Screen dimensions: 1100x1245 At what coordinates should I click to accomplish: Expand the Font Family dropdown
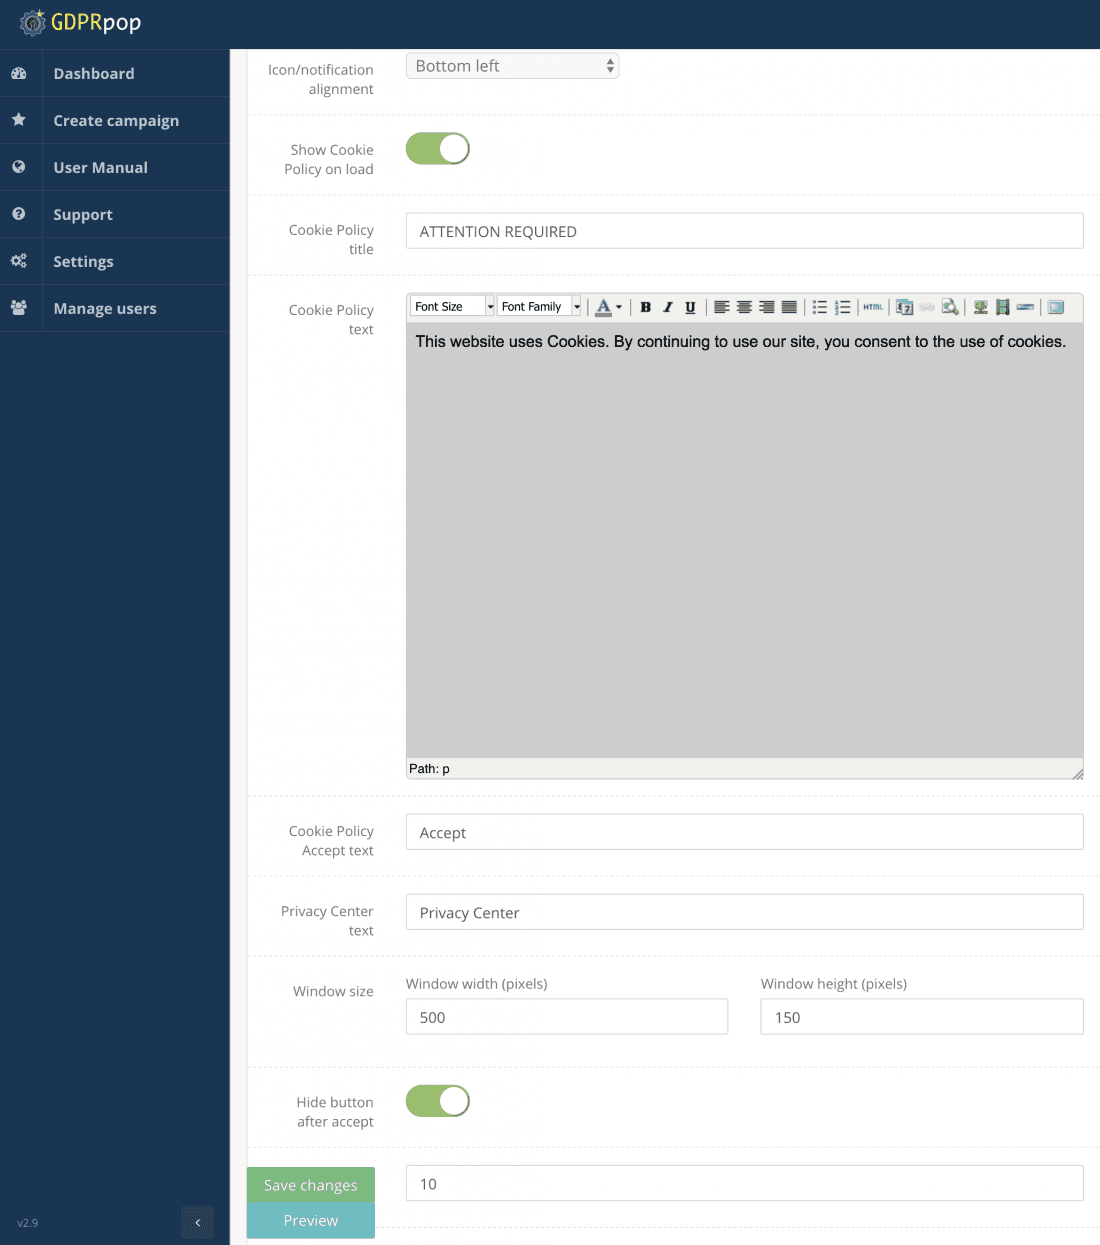coord(577,307)
